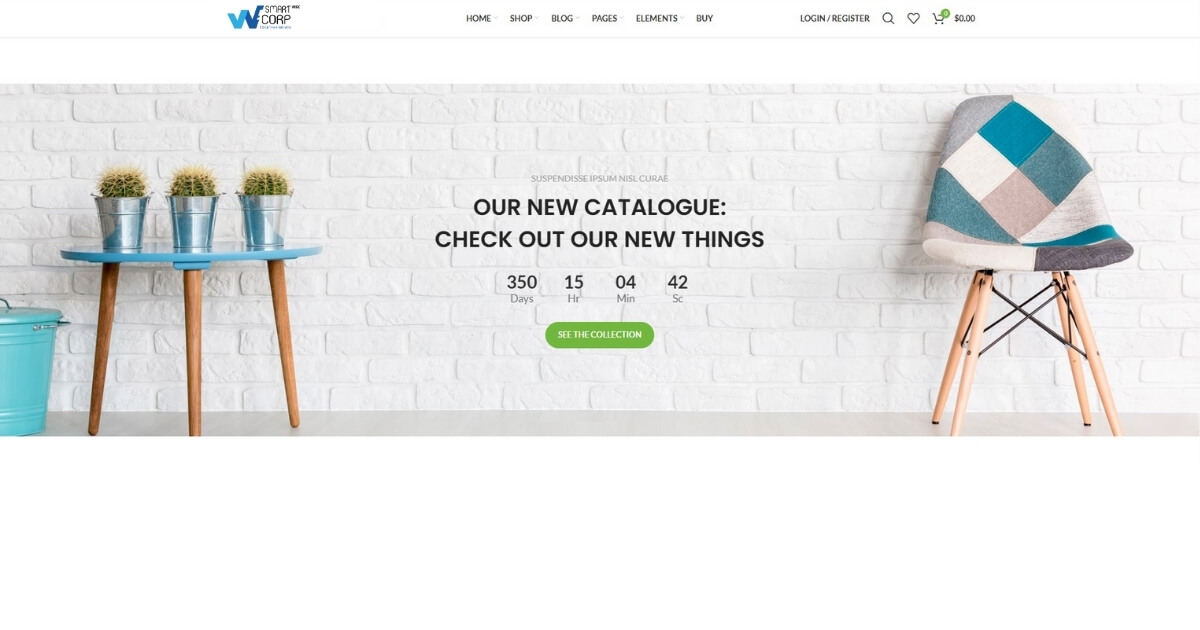Image resolution: width=1200 pixels, height=630 pixels.
Task: Click the Sc seconds countdown value
Action: [x=677, y=288]
